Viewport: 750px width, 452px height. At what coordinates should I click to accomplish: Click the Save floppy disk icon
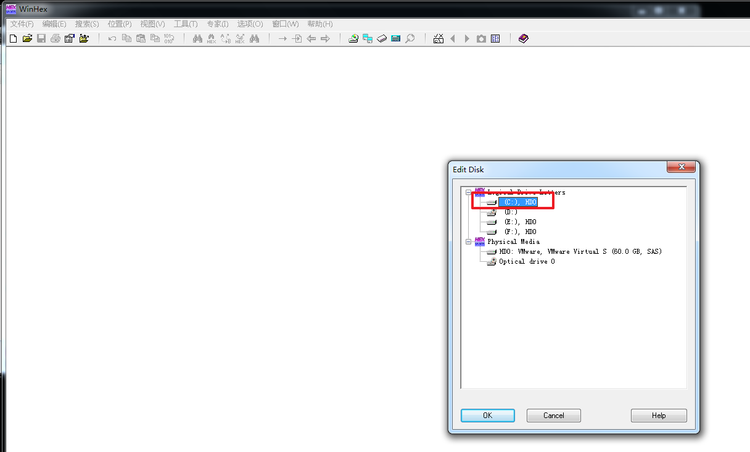tap(41, 39)
